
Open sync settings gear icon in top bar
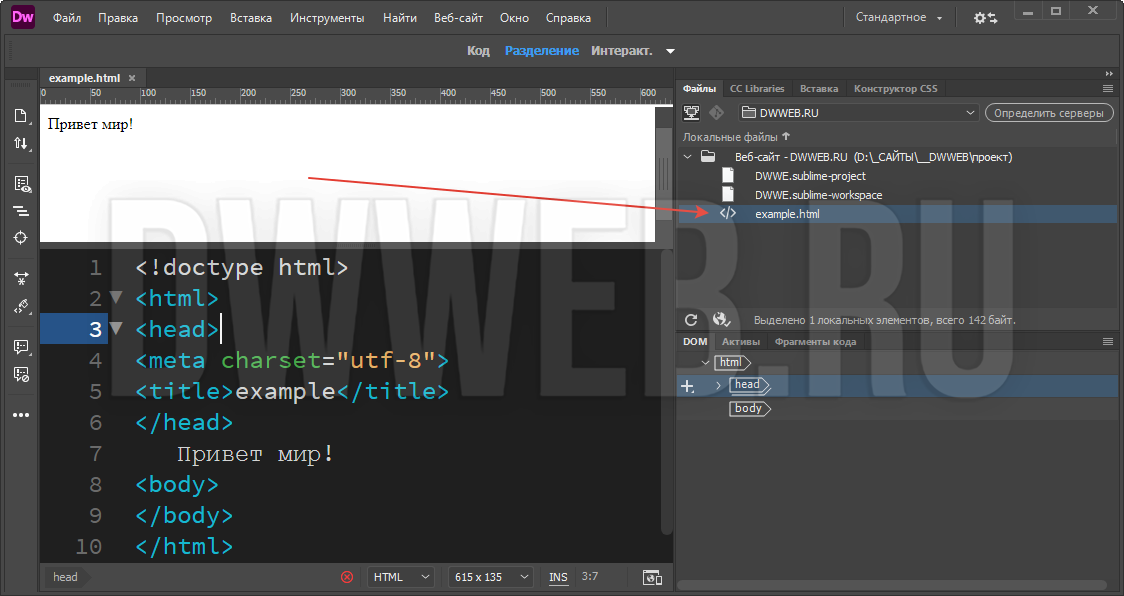985,18
